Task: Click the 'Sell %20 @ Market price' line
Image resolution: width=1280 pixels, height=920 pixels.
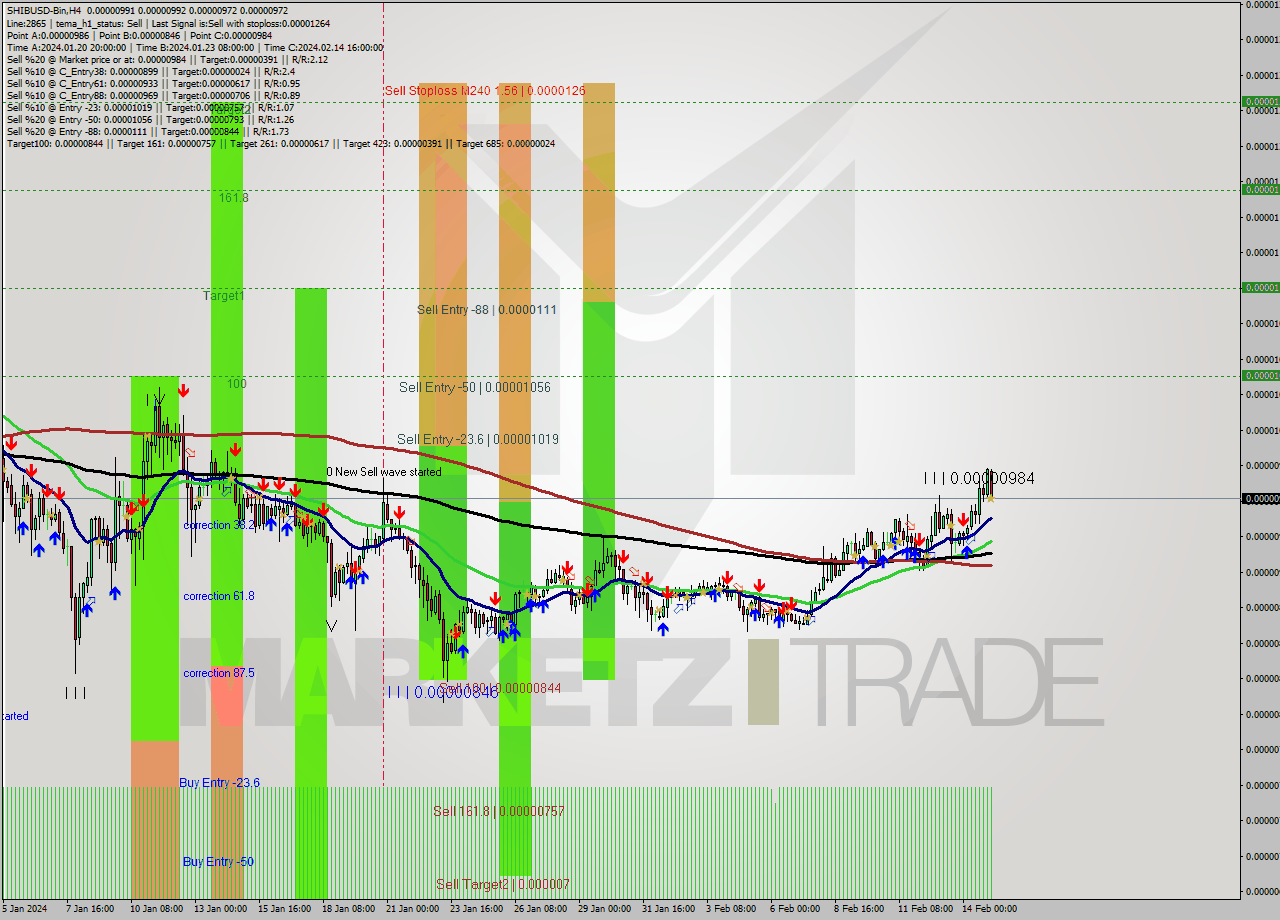Action: (x=167, y=59)
